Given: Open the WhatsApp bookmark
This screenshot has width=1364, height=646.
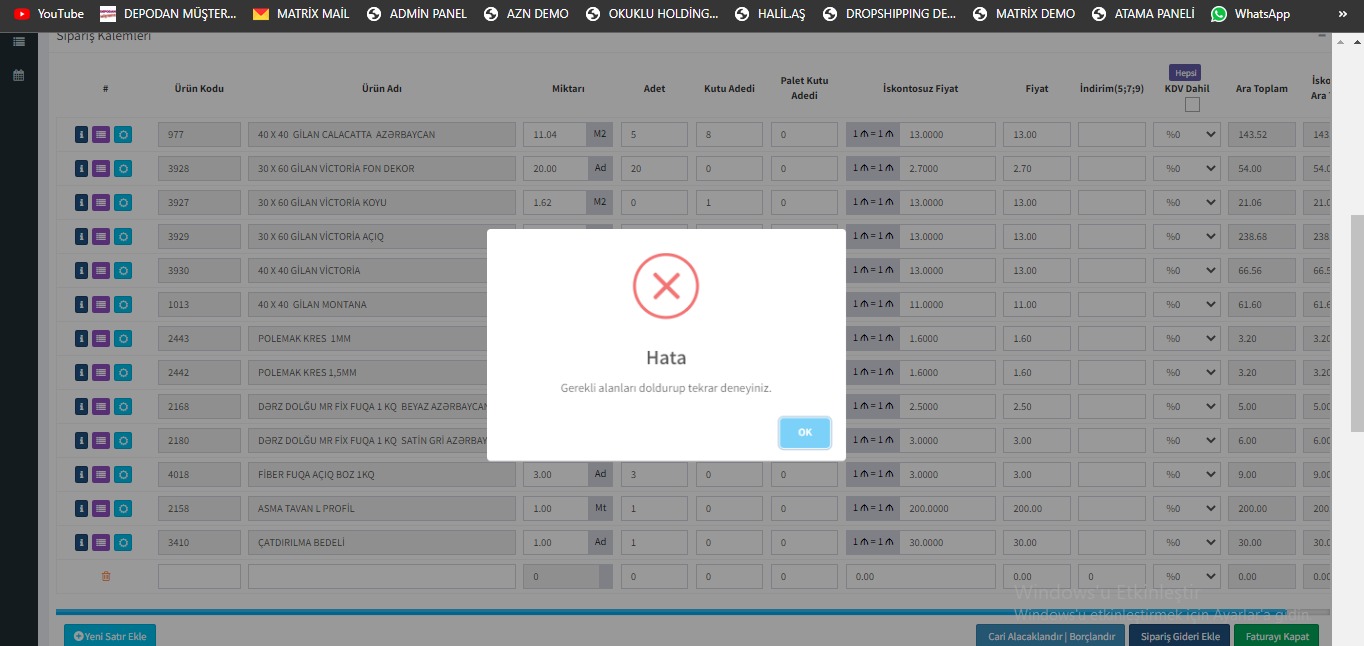Looking at the screenshot, I should click(x=1250, y=14).
